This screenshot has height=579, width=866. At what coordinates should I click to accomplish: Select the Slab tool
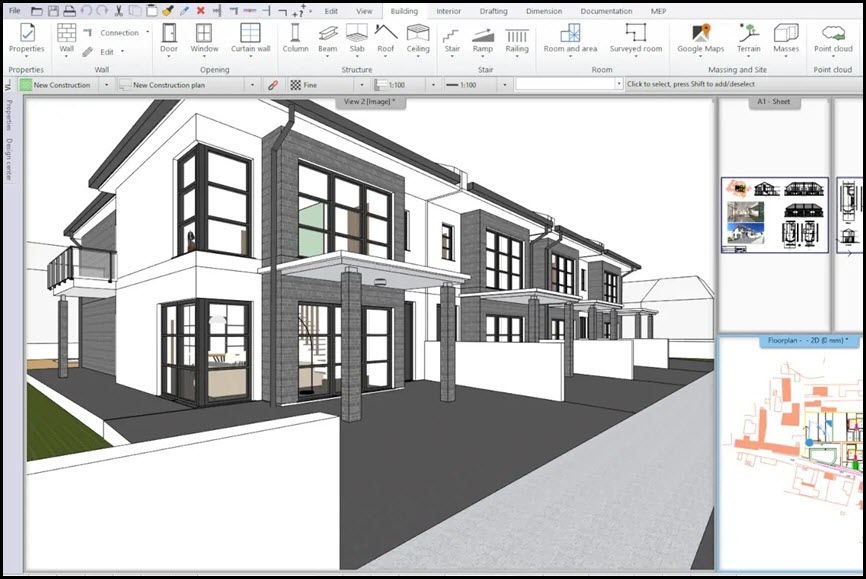[357, 39]
